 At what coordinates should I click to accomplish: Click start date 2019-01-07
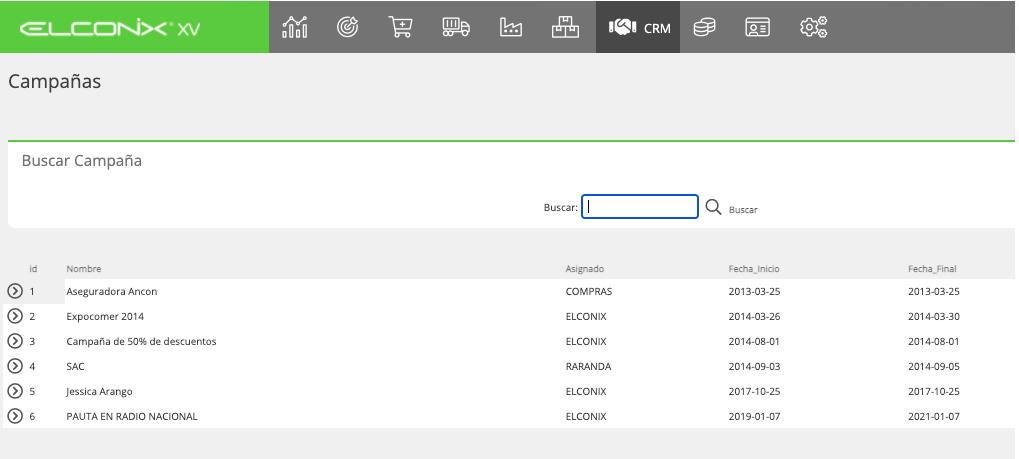coord(755,416)
